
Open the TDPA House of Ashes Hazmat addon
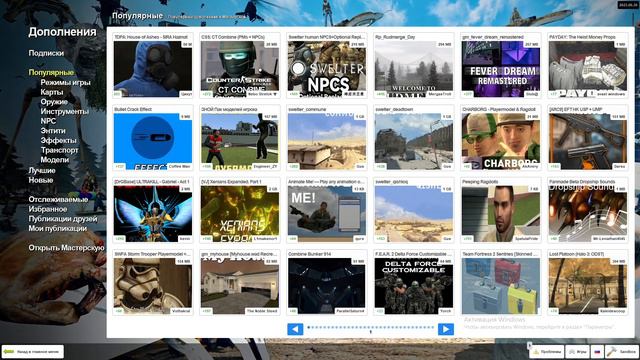point(153,66)
